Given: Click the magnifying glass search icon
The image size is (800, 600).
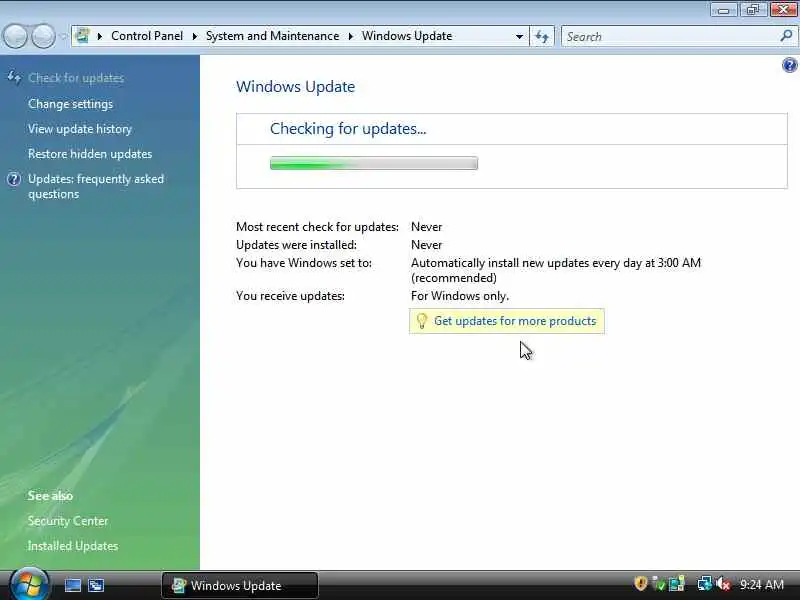Looking at the screenshot, I should 786,36.
